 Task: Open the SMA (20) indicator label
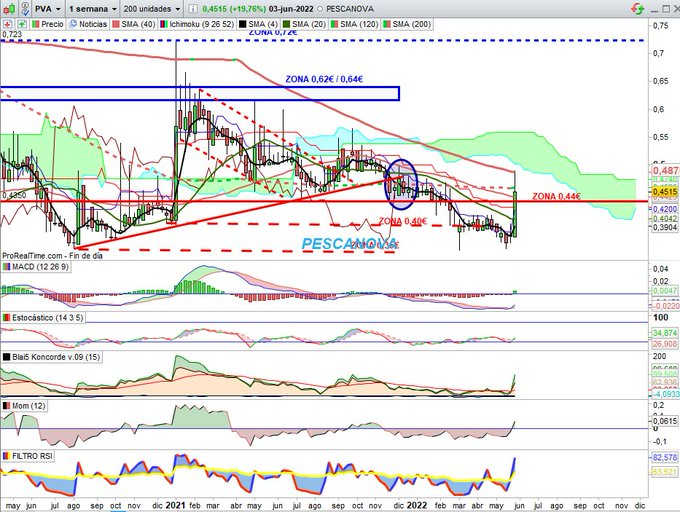pos(304,24)
